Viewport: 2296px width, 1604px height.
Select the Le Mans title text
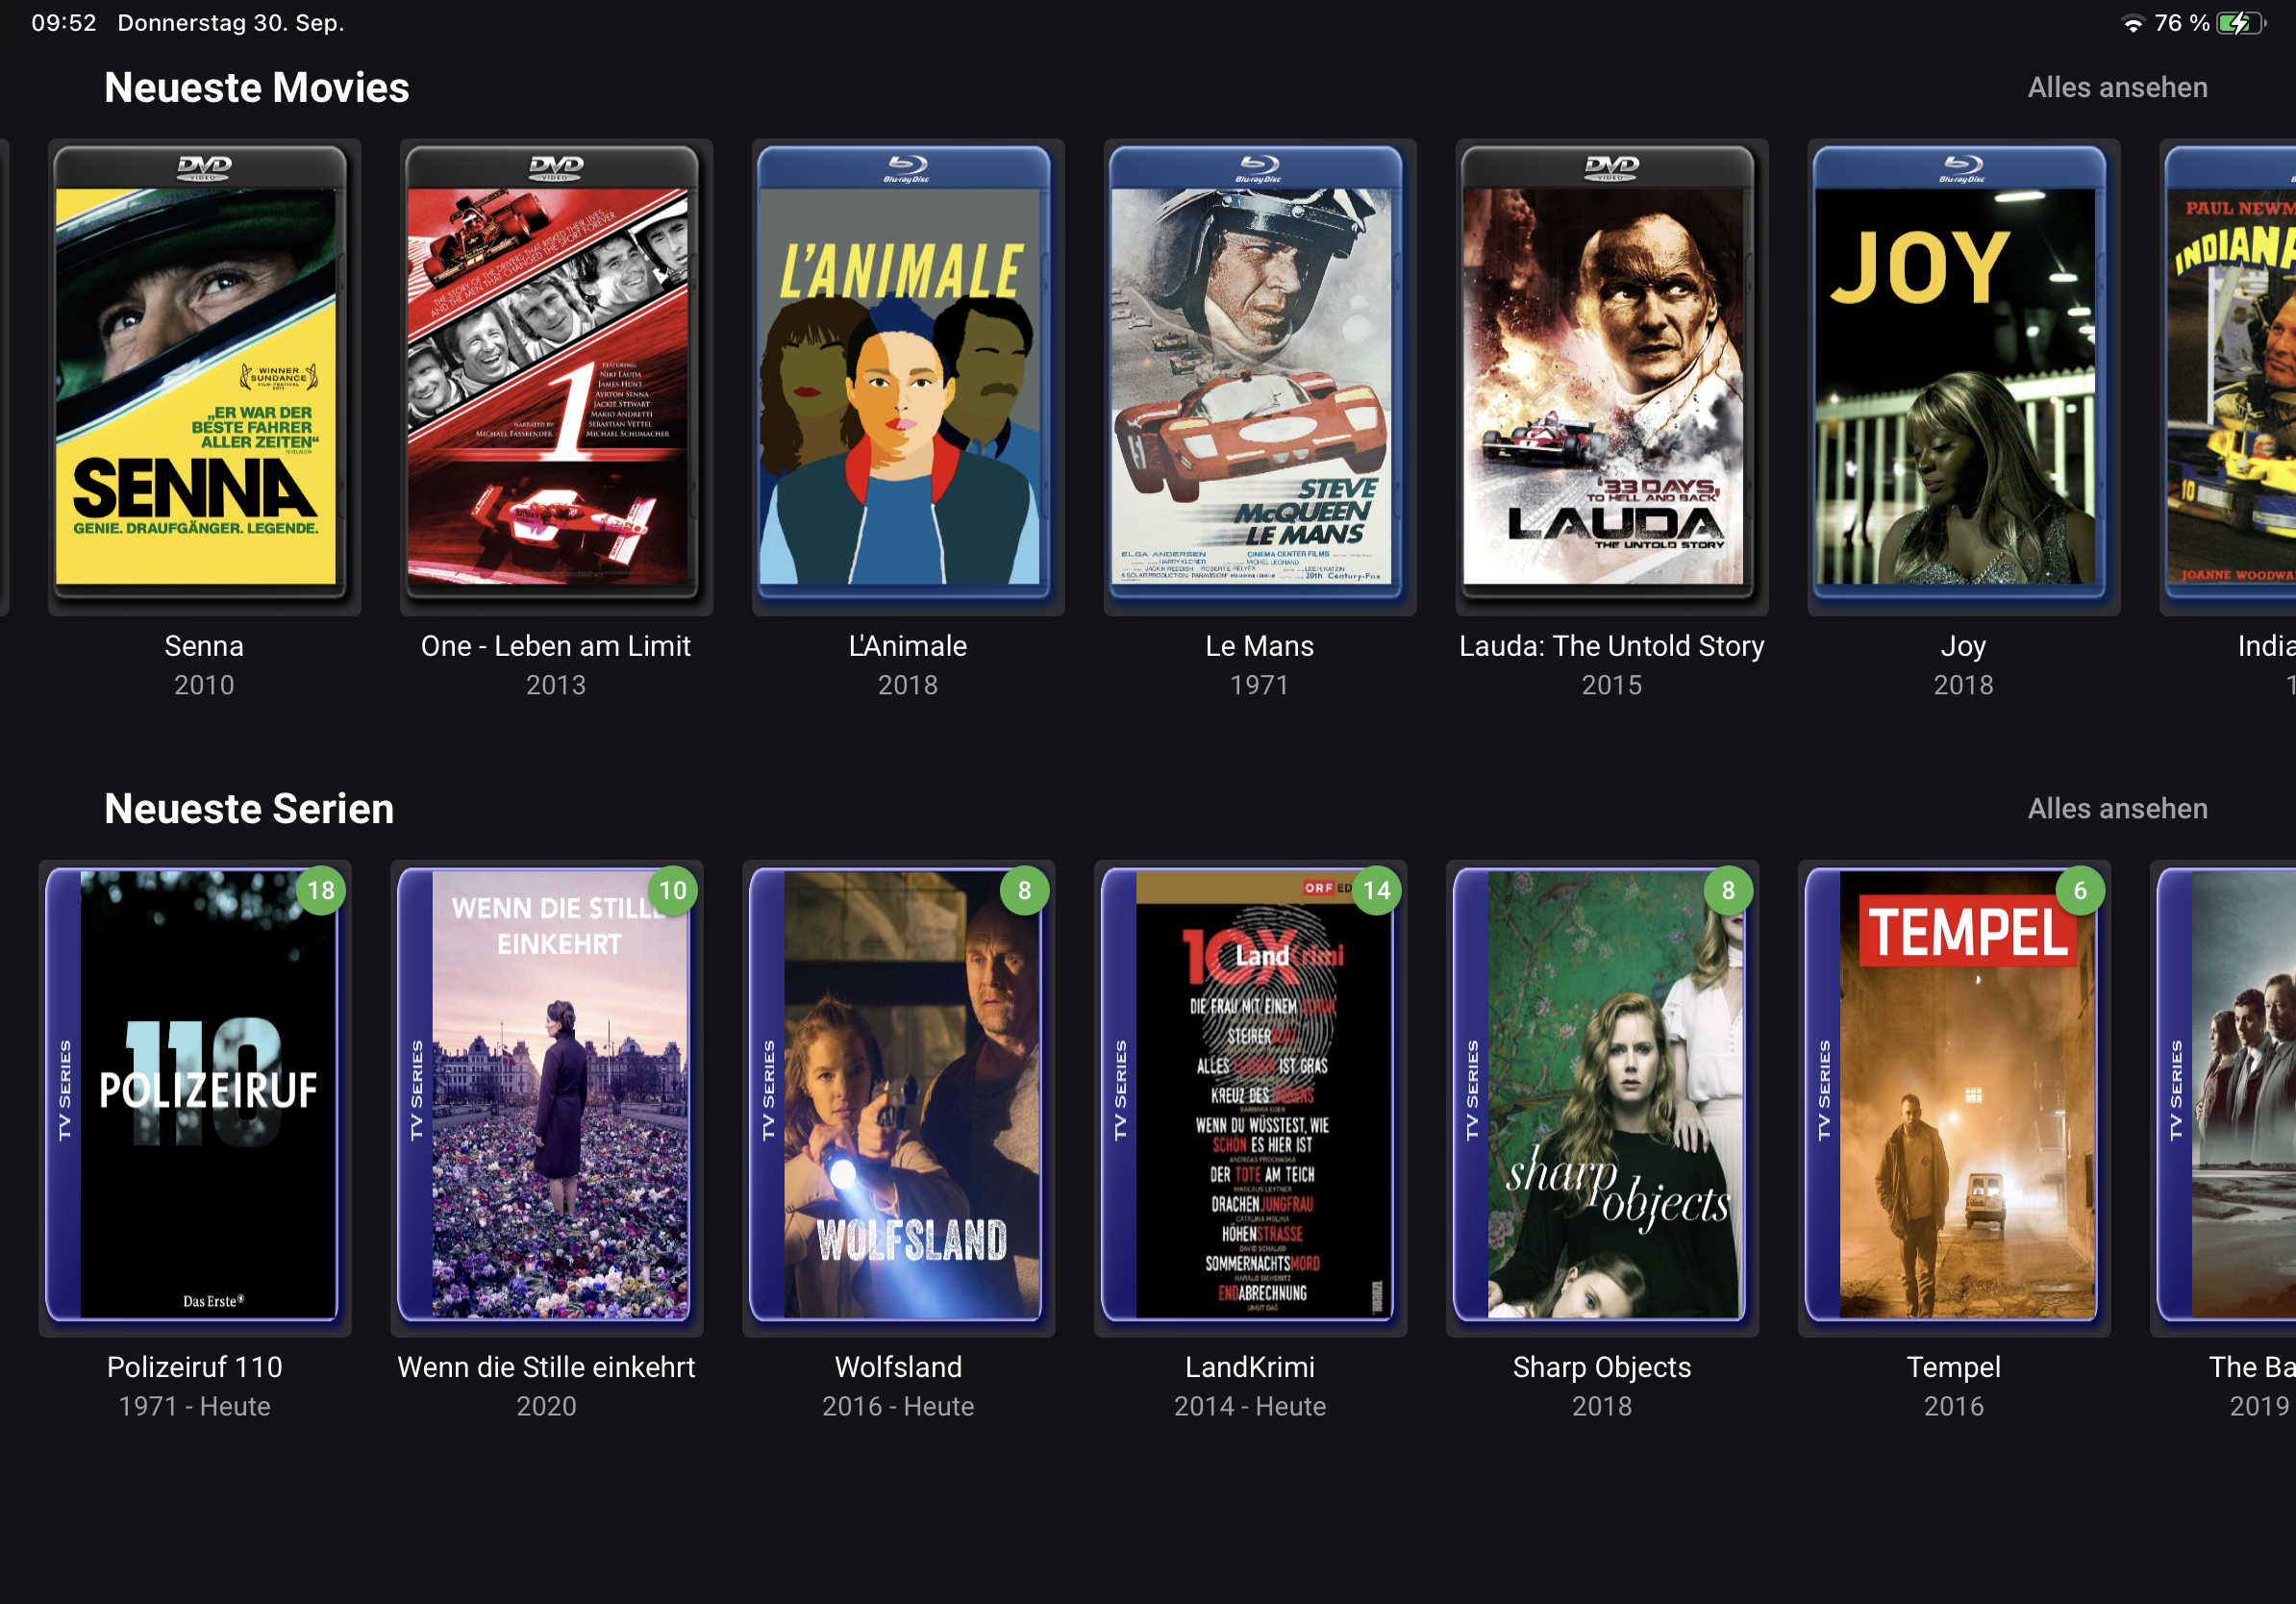point(1260,646)
